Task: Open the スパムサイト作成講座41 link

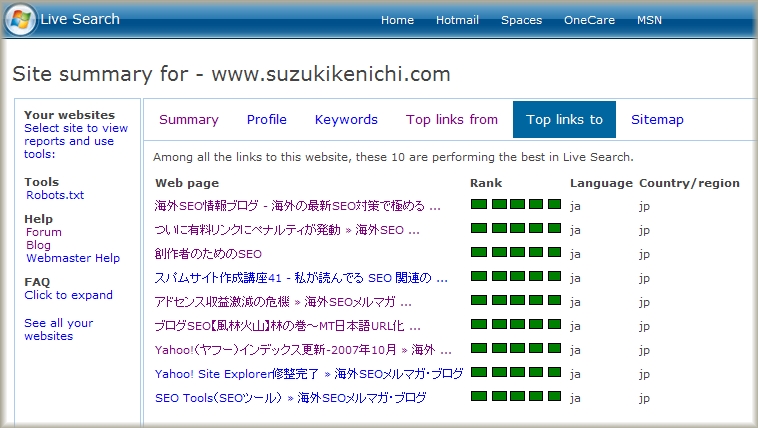Action: 301,278
